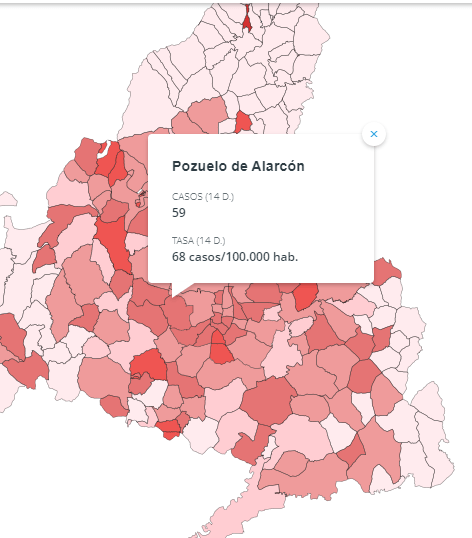Click the 68 casos/100.000 hab. rate text
472x538 pixels.
[x=235, y=257]
